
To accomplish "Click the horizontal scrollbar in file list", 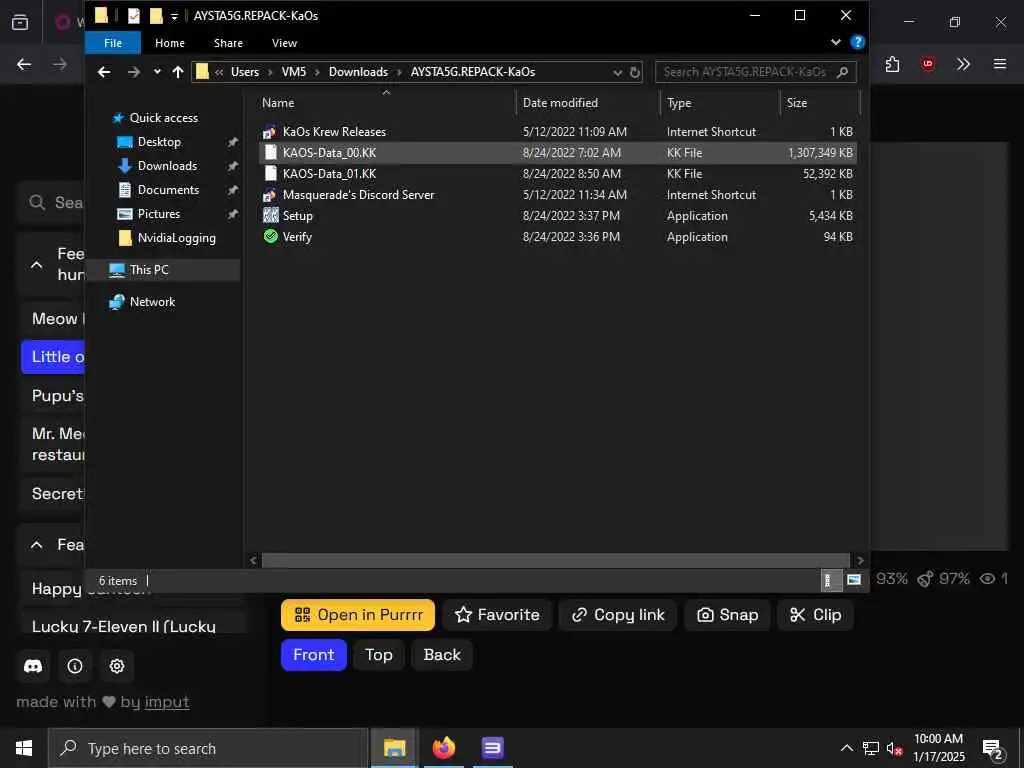I will pos(556,560).
